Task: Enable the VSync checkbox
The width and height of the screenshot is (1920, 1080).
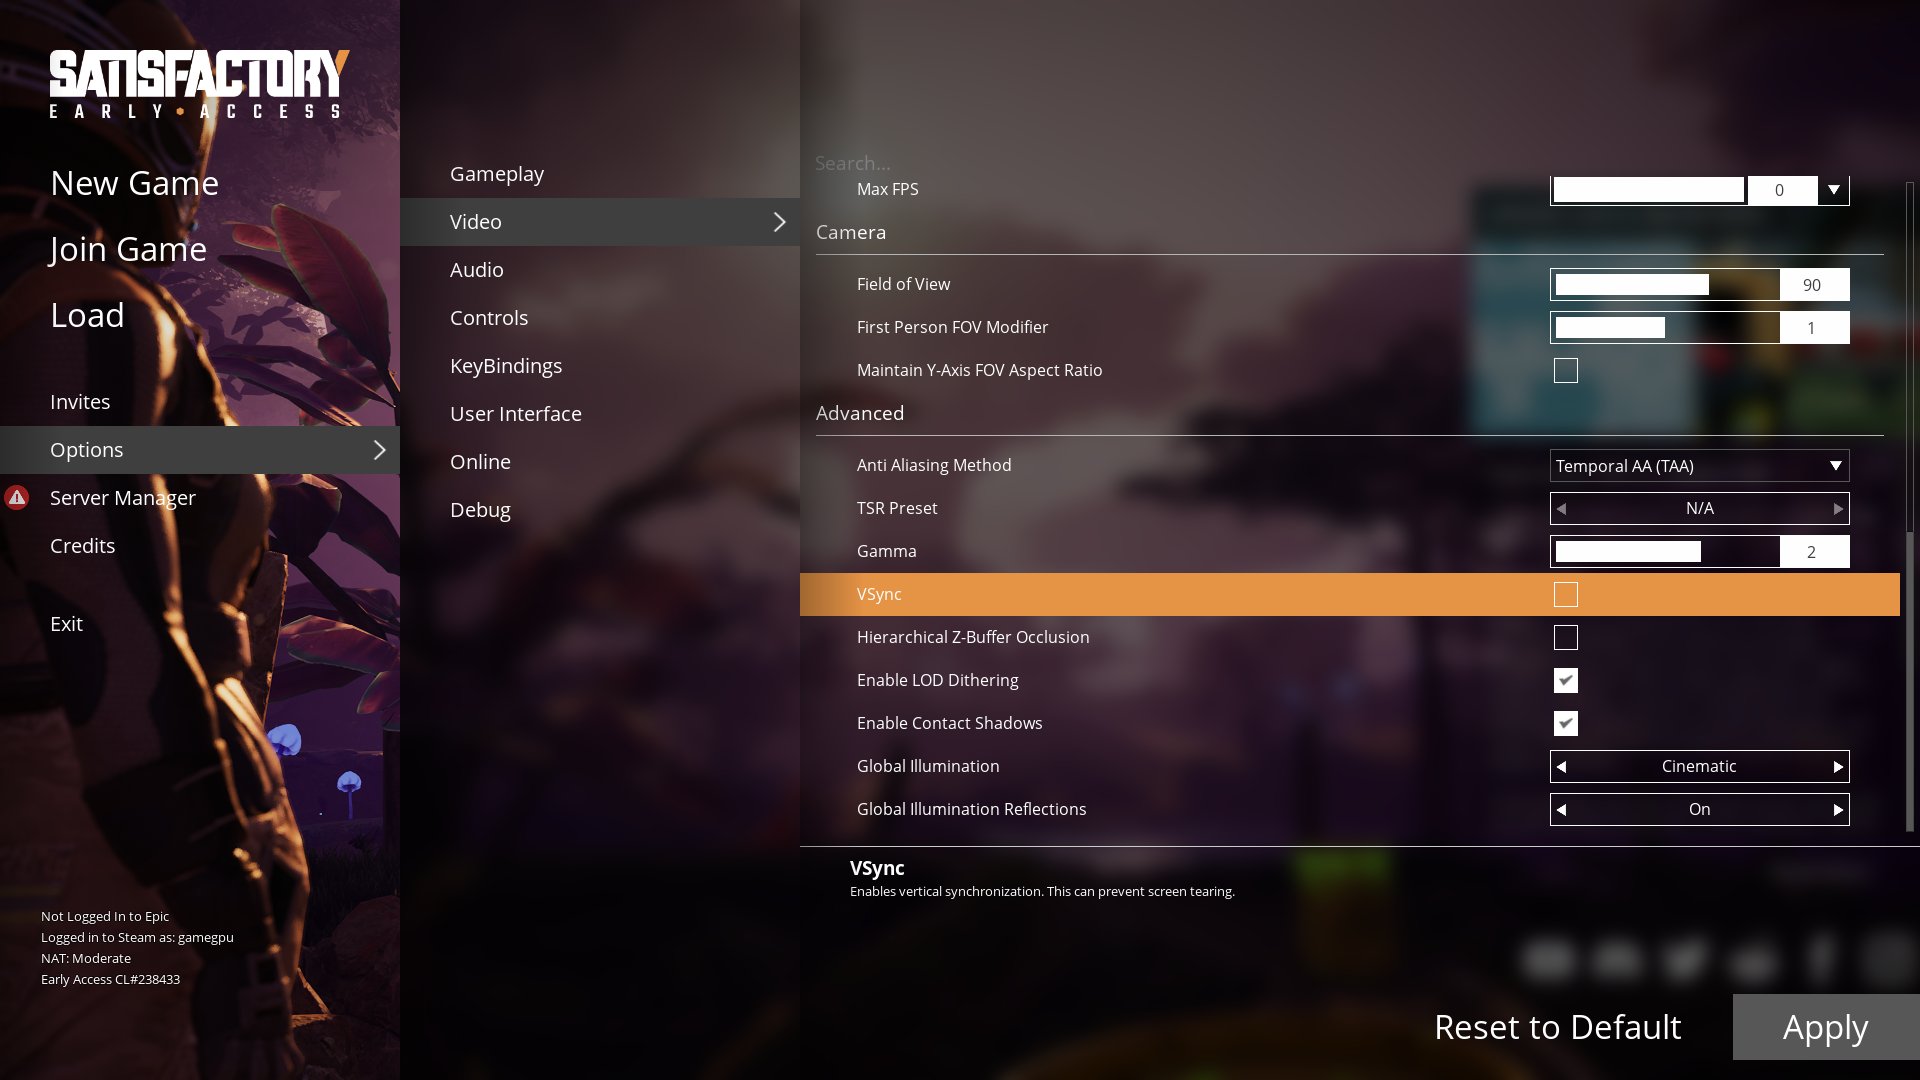Action: [x=1566, y=595]
